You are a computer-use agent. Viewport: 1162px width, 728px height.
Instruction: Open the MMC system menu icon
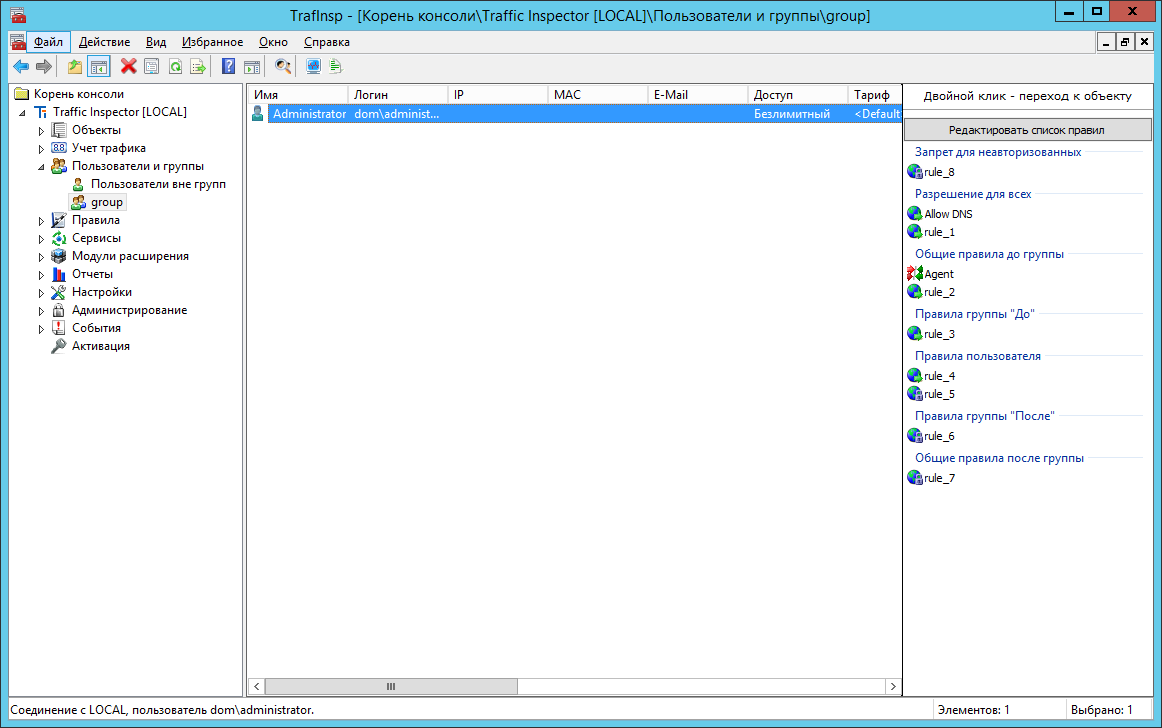click(18, 42)
